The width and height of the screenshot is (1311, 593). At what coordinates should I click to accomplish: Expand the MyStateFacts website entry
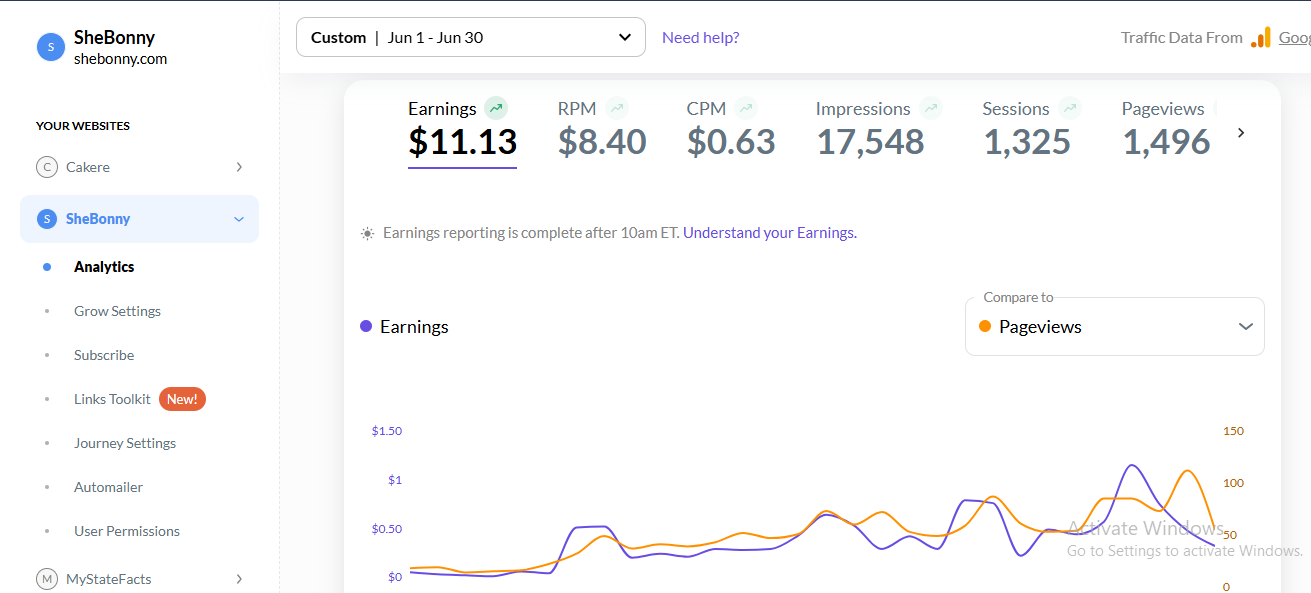(239, 579)
